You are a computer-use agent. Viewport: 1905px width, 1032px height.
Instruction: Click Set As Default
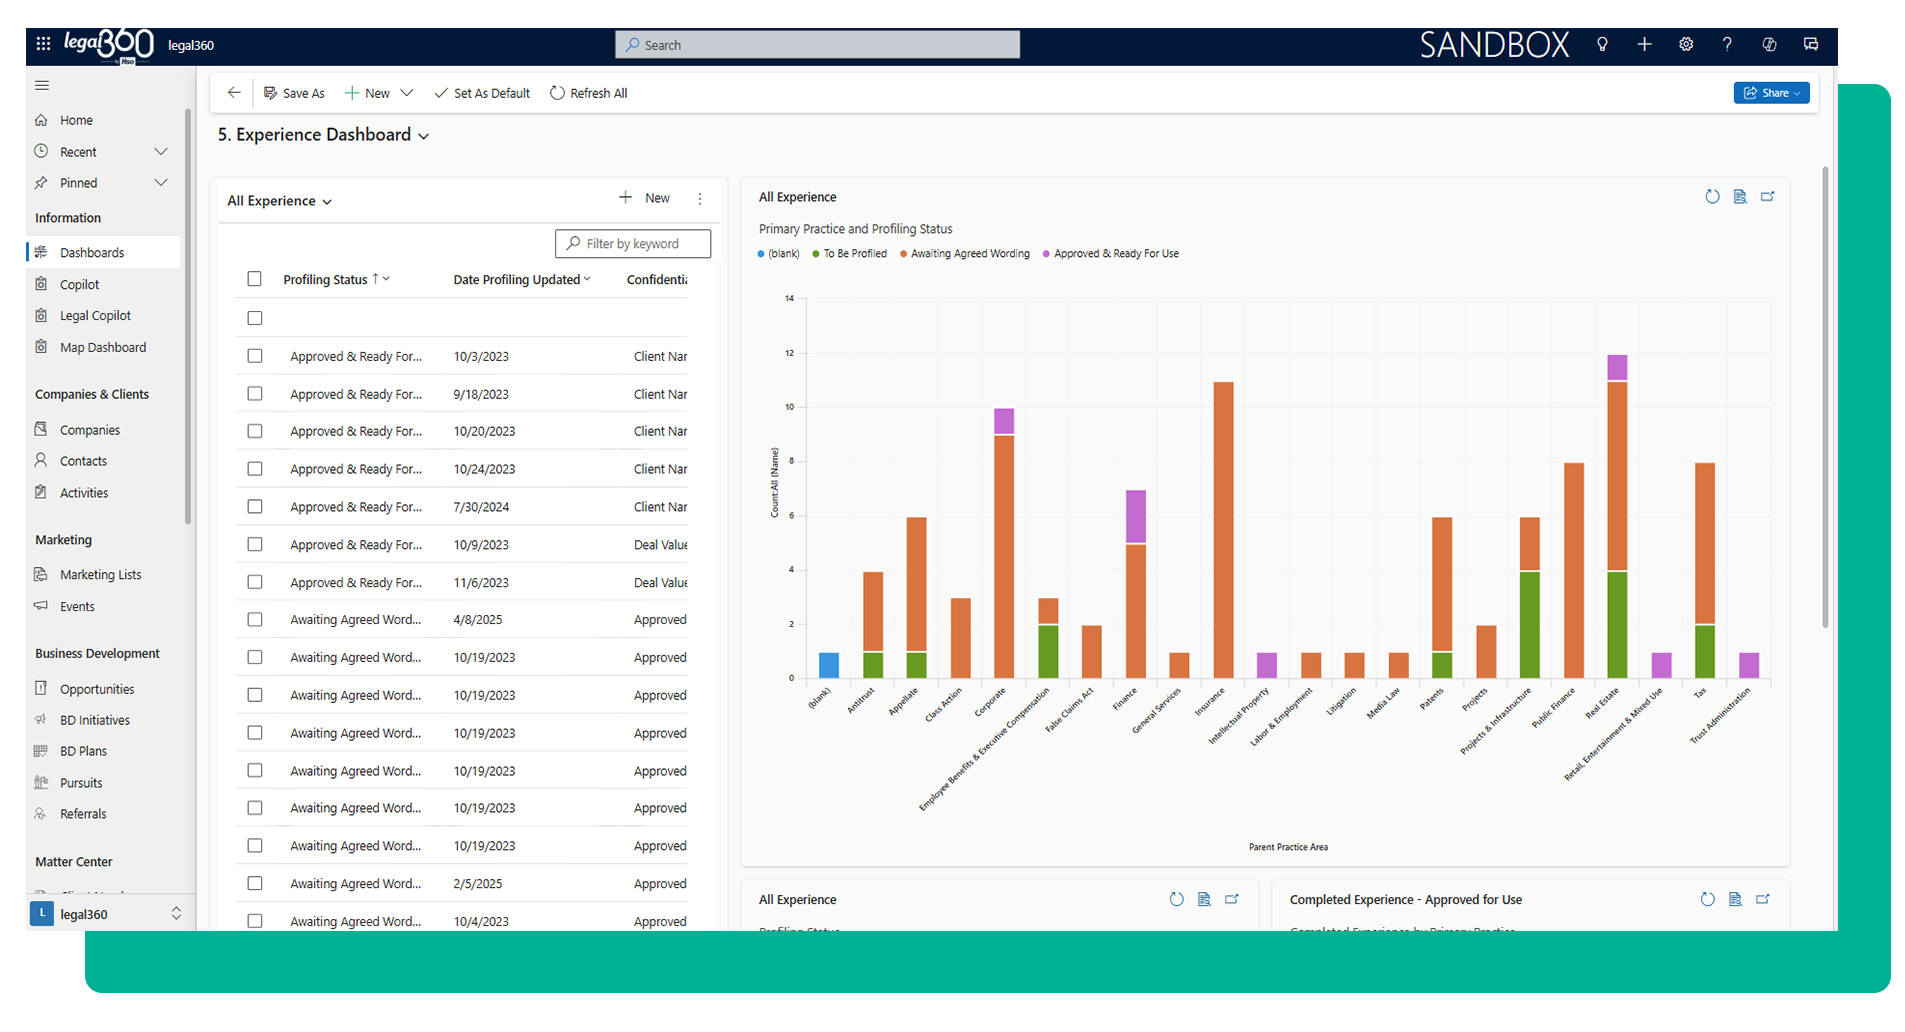(482, 93)
